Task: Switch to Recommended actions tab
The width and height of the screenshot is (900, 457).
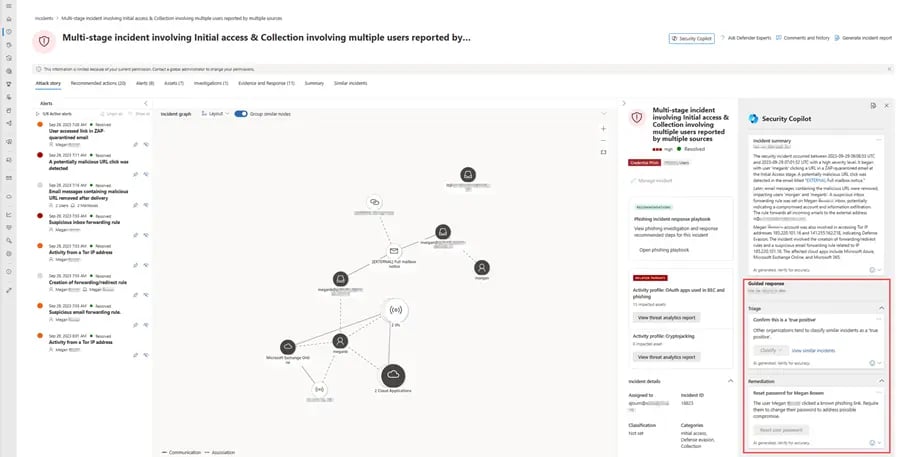Action: point(98,83)
